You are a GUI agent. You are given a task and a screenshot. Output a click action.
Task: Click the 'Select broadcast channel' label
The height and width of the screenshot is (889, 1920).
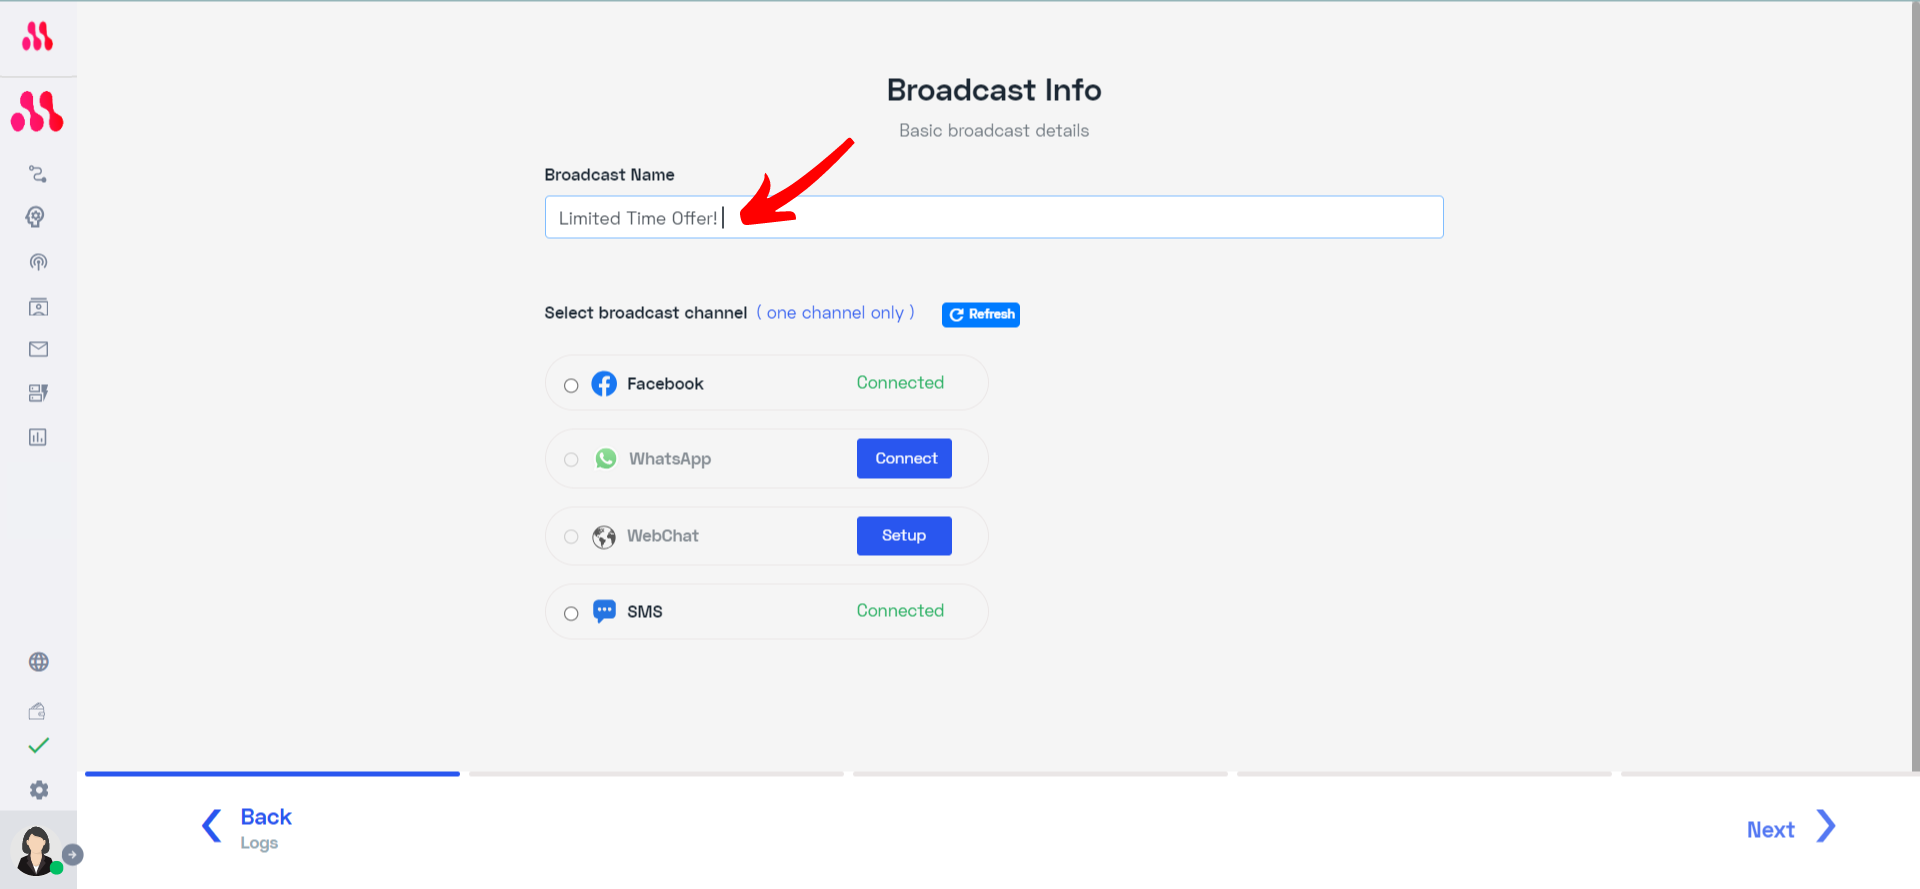[646, 313]
